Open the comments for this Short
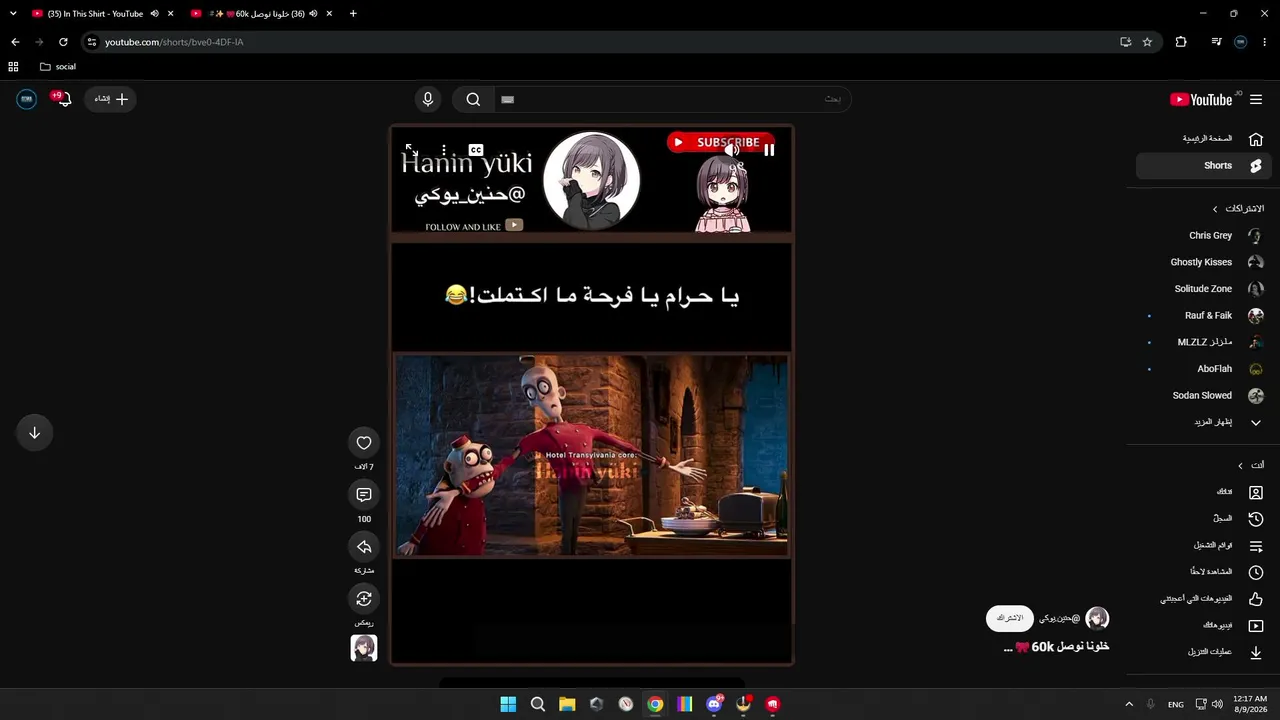1280x720 pixels. point(364,495)
